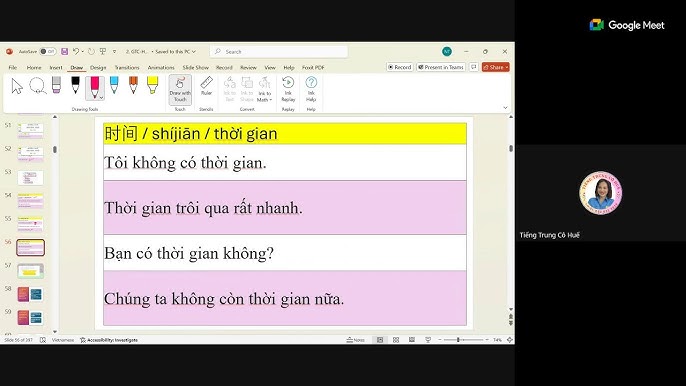This screenshot has width=686, height=386.
Task: Turn on the Ruler stencil
Action: click(206, 86)
